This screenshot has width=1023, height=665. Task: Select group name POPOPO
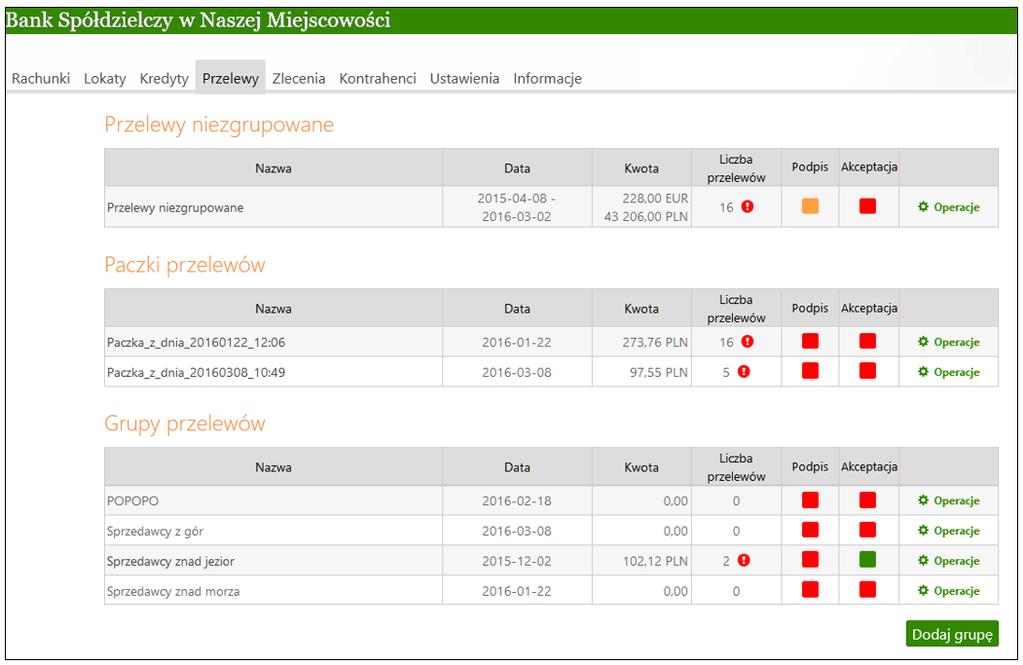click(132, 501)
